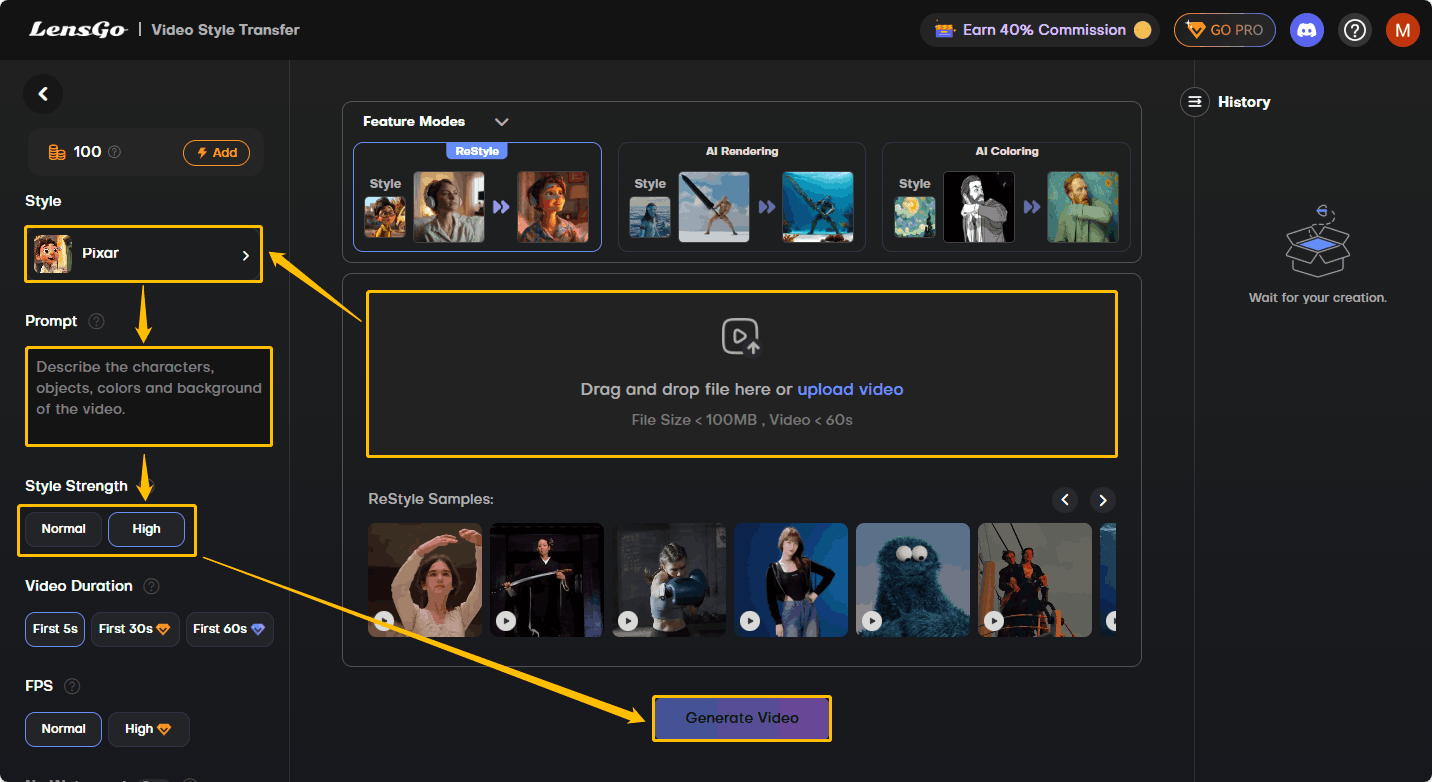Click the help icon next to Prompt

point(96,321)
